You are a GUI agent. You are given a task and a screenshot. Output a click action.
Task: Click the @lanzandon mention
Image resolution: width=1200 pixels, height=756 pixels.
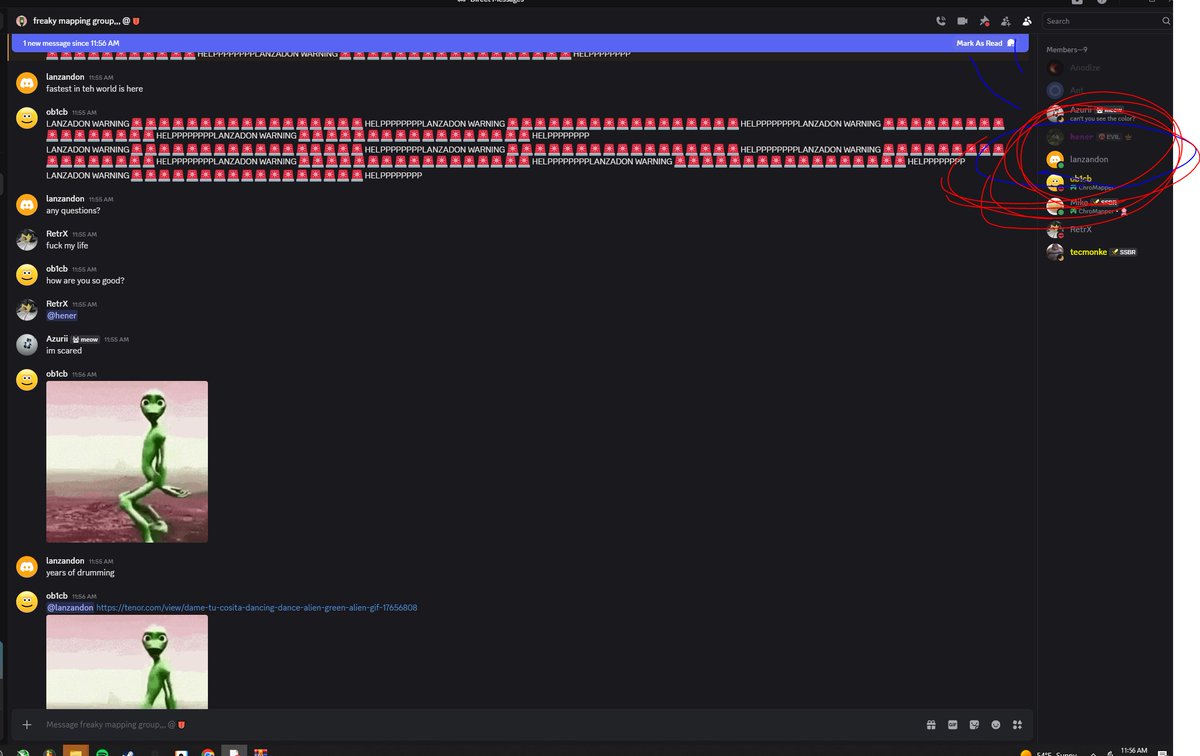pyautogui.click(x=70, y=607)
